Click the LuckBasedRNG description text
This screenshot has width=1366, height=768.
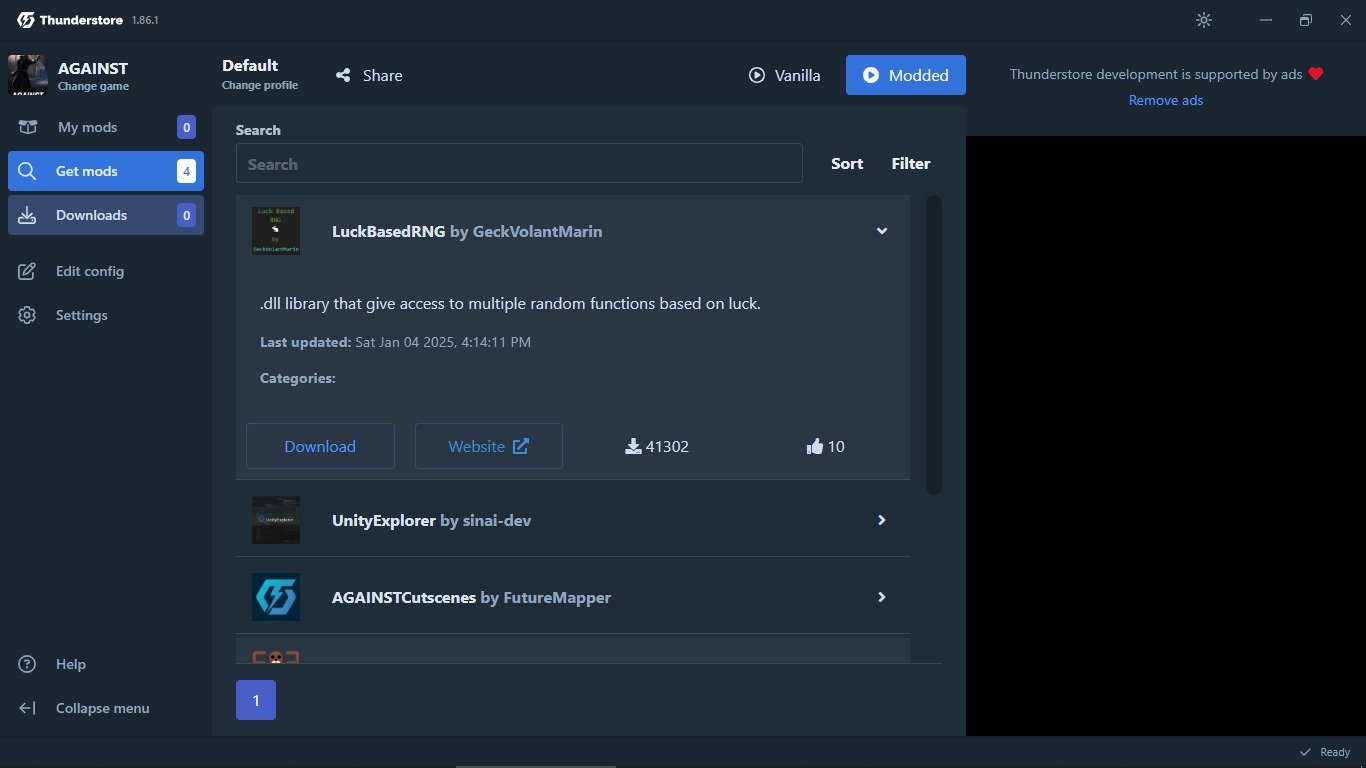click(510, 303)
